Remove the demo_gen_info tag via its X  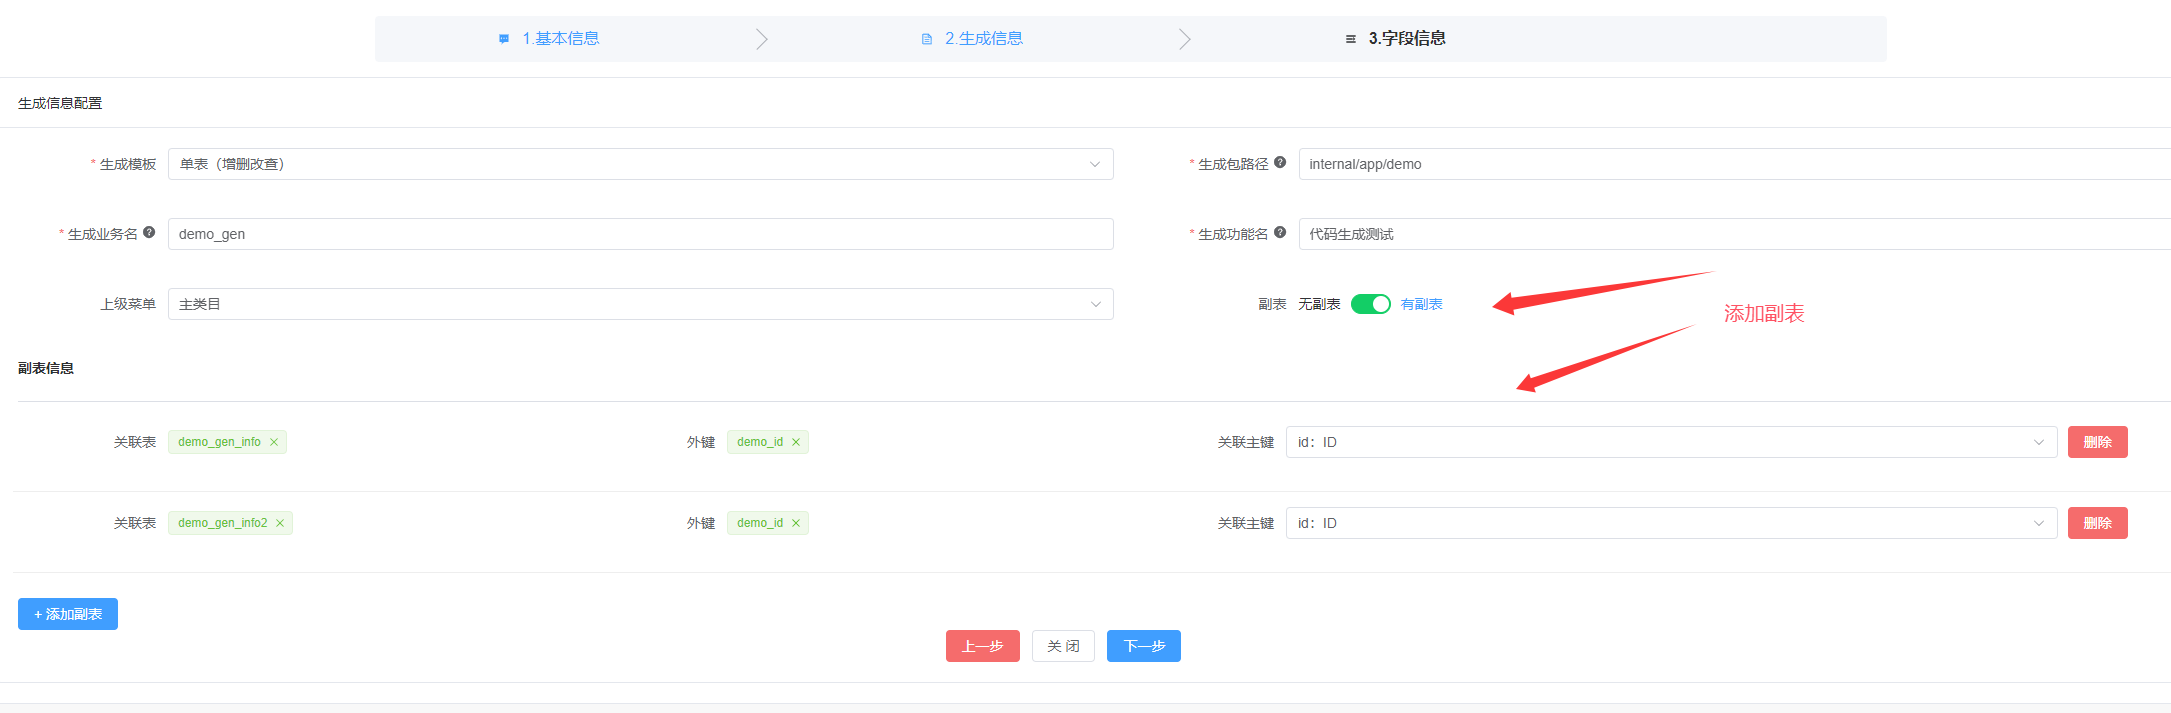pyautogui.click(x=274, y=442)
